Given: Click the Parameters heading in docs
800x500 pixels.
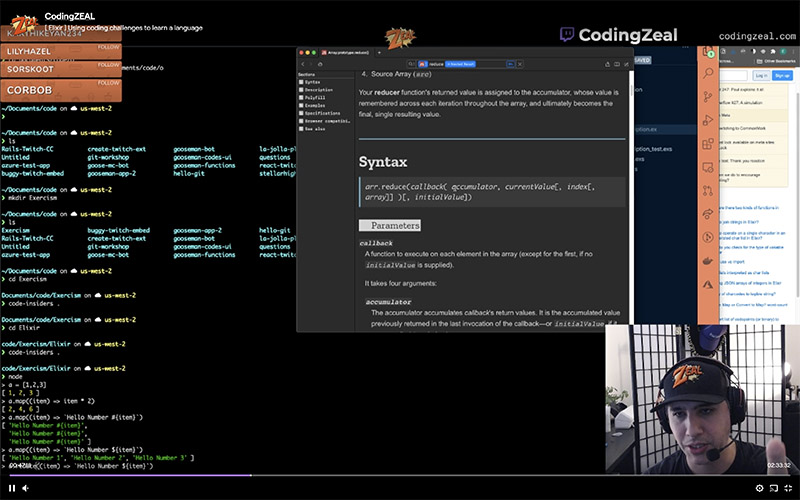Looking at the screenshot, I should 390,226.
